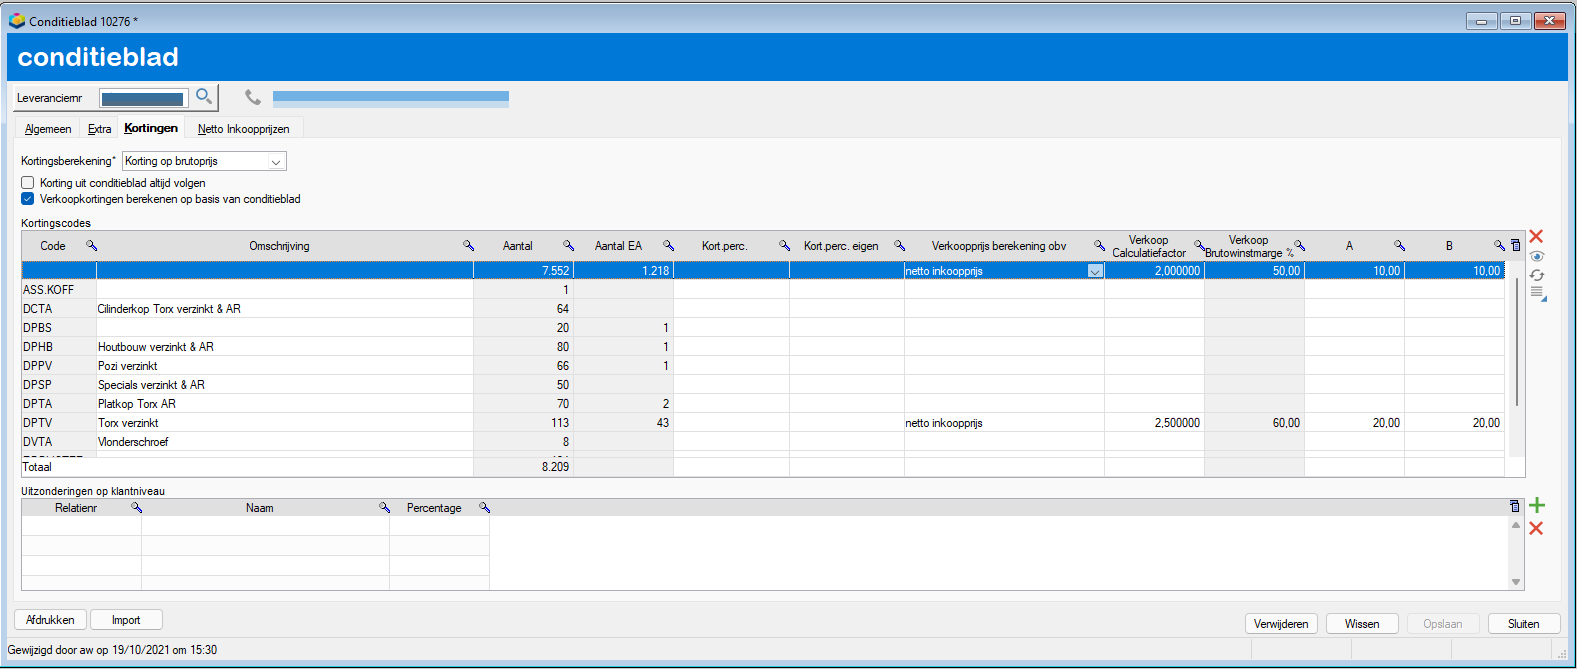The width and height of the screenshot is (1577, 669).
Task: Click the Kortingscodes grid vertical scrollbar
Action: [1517, 343]
